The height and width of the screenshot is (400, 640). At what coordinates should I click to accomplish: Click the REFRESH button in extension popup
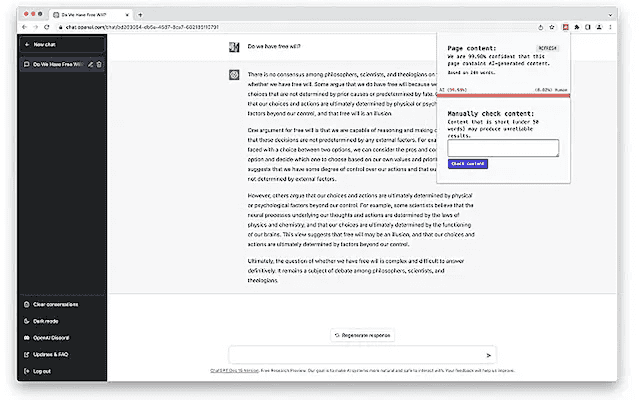(x=547, y=47)
